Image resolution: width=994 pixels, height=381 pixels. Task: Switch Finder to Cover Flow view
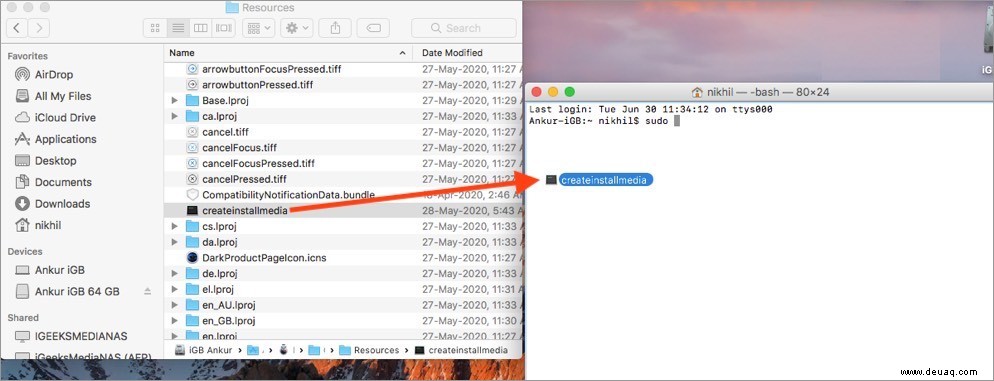click(223, 28)
